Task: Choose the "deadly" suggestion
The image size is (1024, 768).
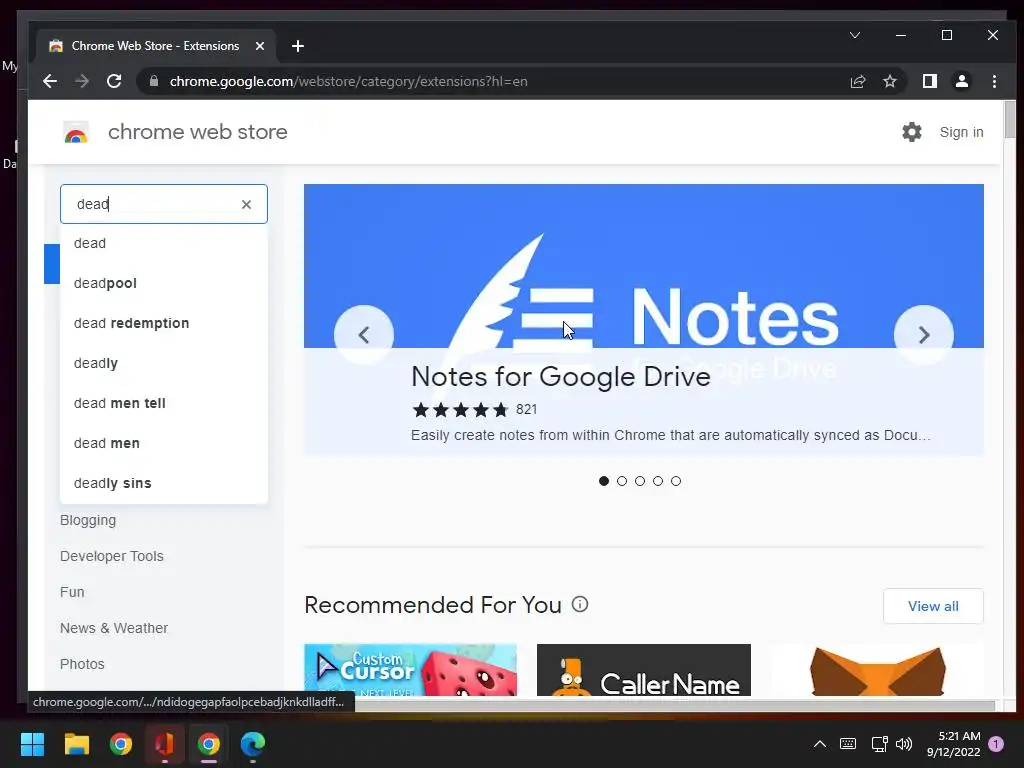Action: click(x=164, y=363)
